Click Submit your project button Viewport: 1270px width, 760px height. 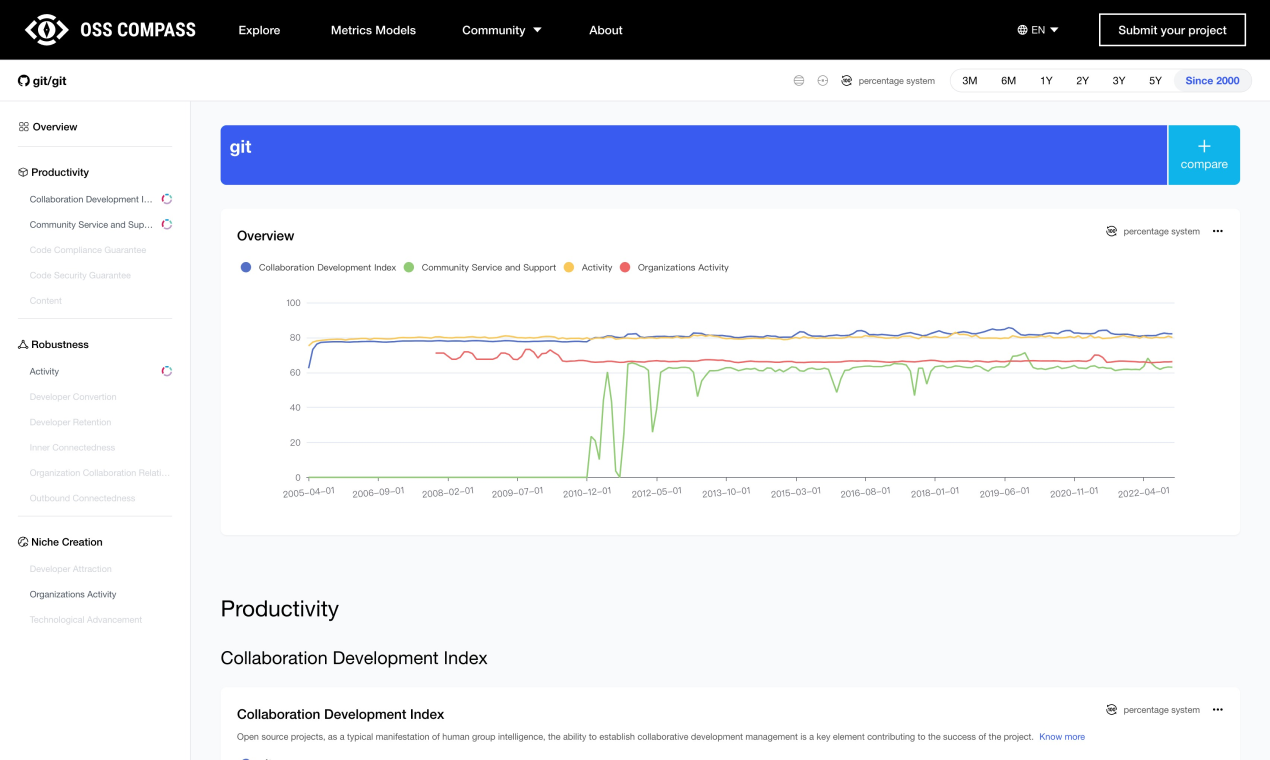click(1172, 30)
